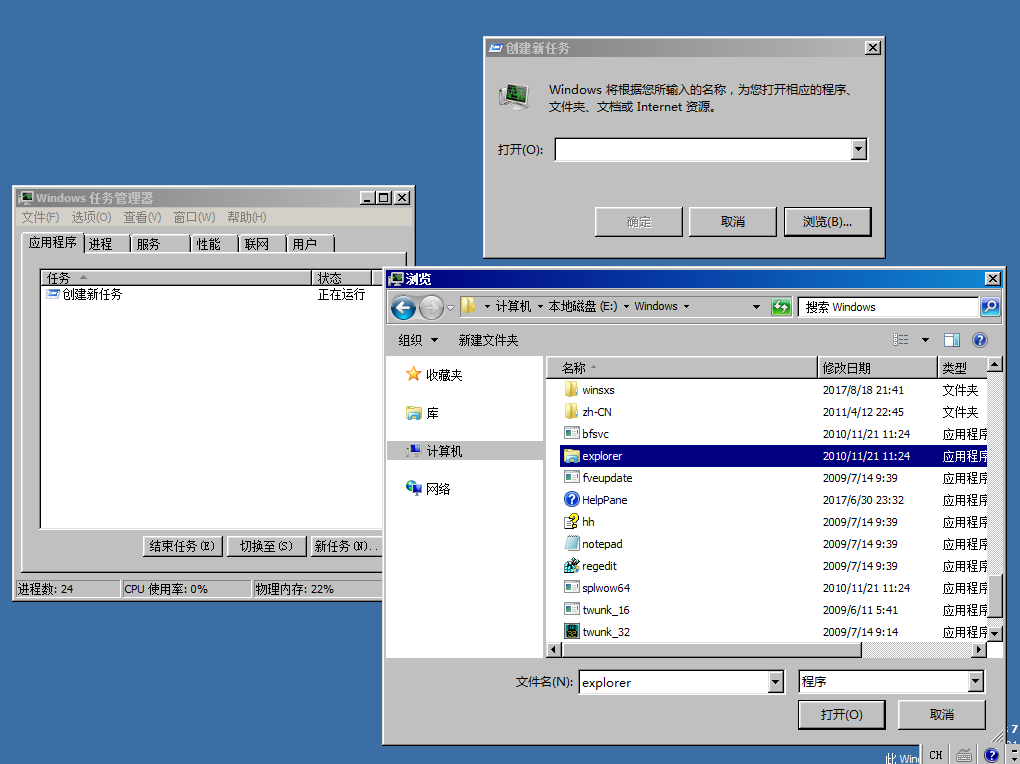Click 打开(O) button in Browse dialog

tap(842, 715)
